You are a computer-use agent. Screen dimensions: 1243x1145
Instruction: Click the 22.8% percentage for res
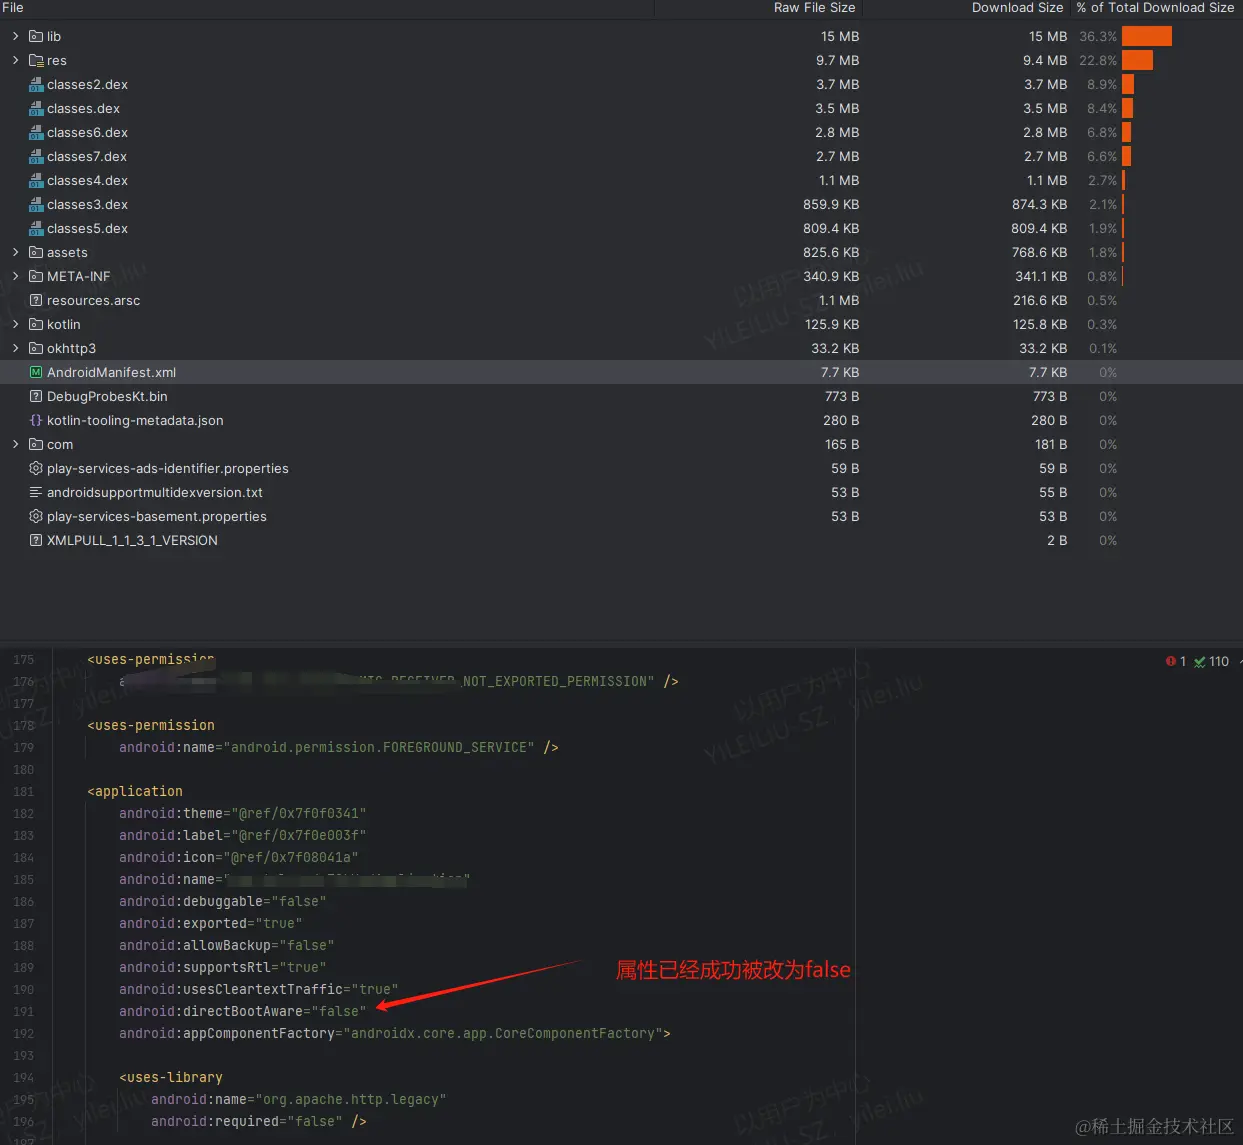click(x=1098, y=60)
